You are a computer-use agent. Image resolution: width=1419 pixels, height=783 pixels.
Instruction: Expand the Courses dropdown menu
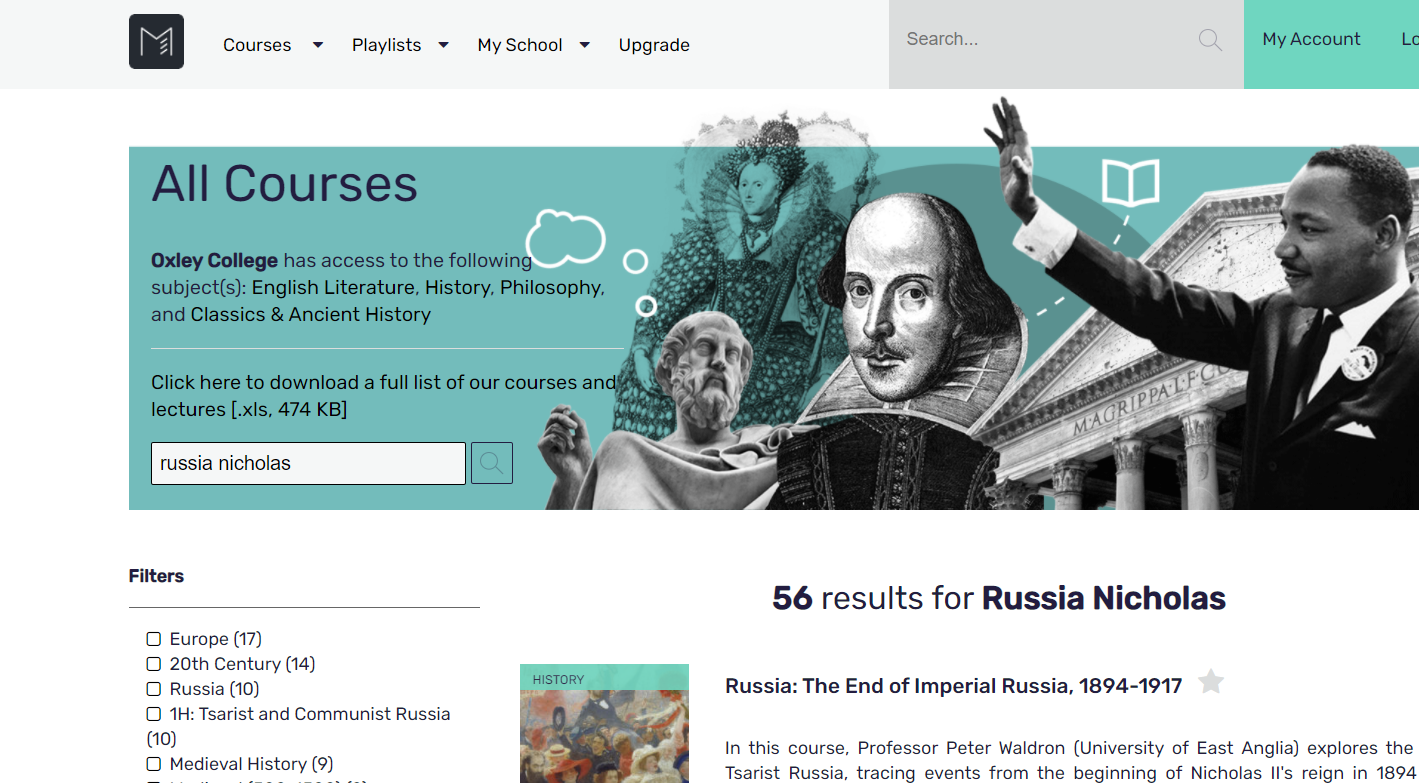pos(318,45)
